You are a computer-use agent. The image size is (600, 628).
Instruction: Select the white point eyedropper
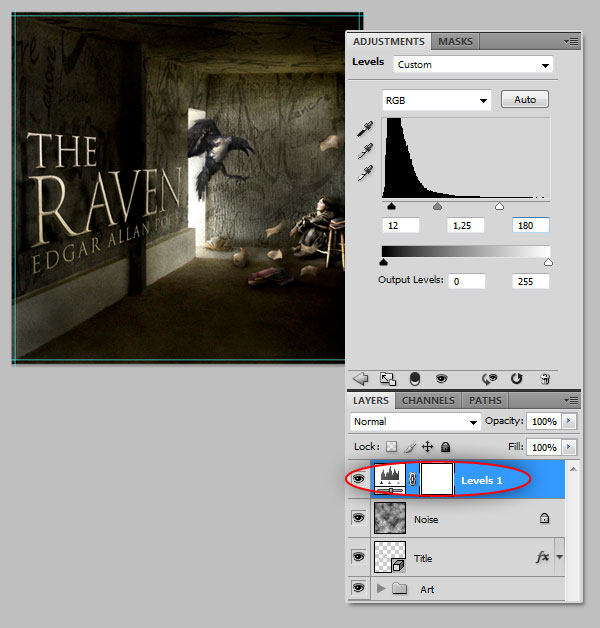[365, 173]
